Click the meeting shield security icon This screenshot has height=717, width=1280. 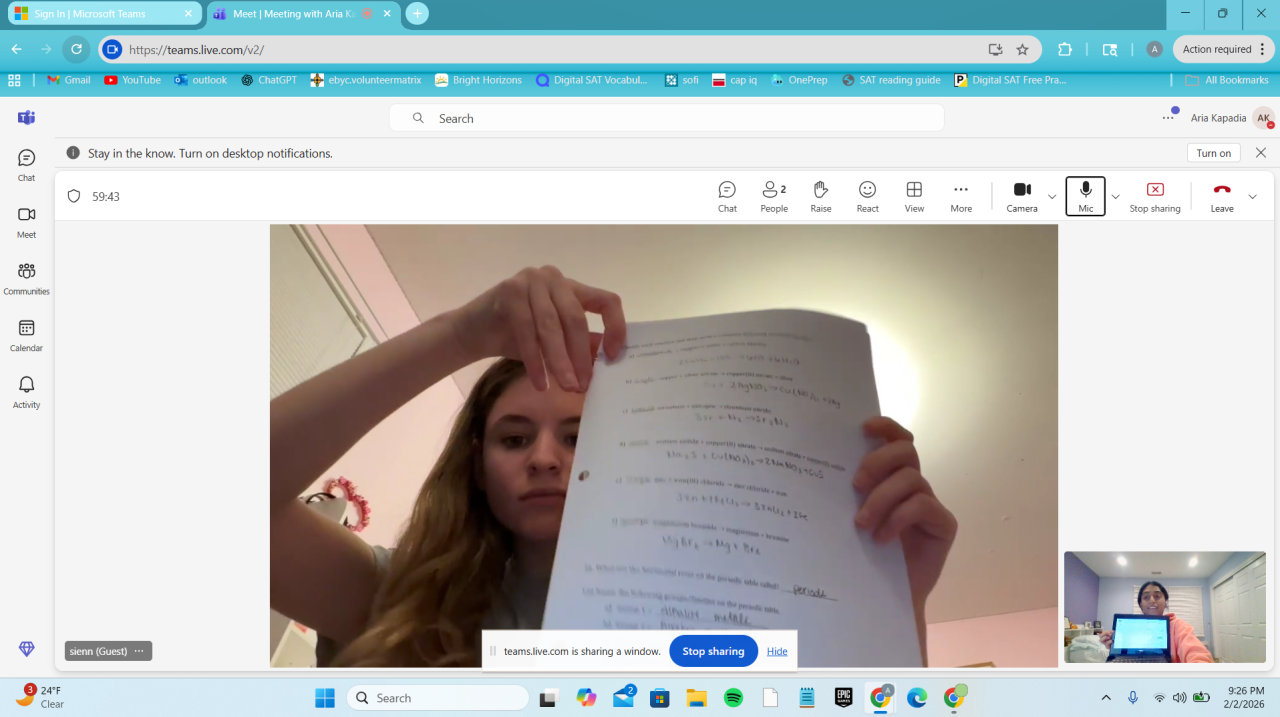click(74, 197)
